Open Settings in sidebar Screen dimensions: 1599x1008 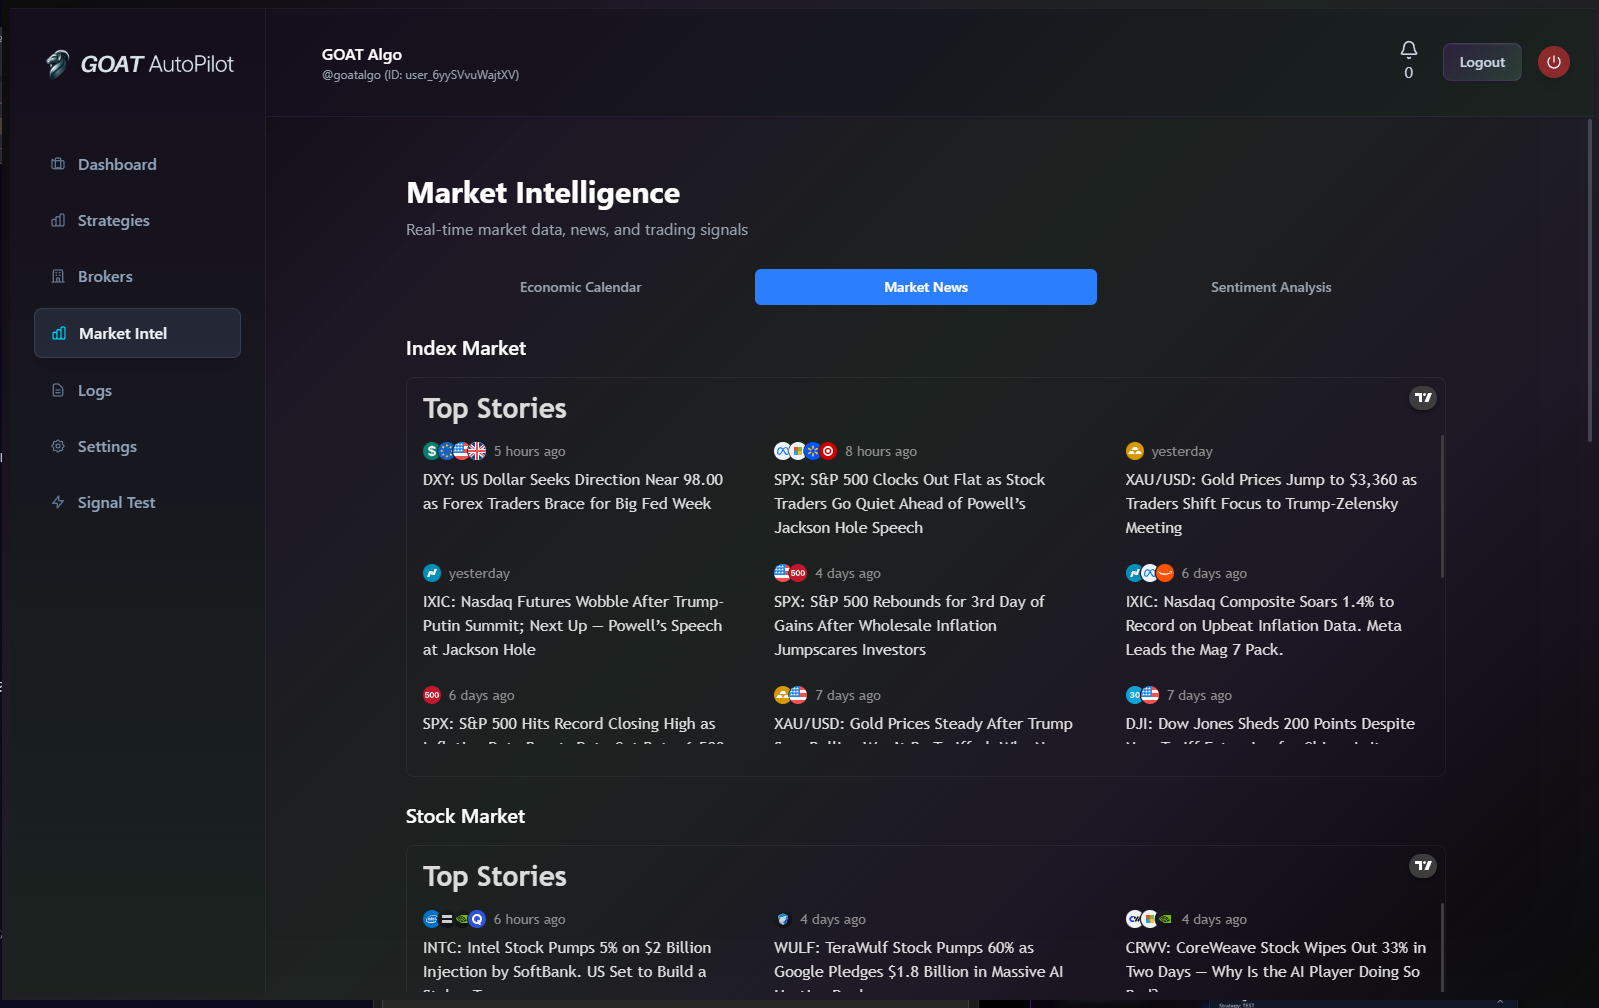137,446
